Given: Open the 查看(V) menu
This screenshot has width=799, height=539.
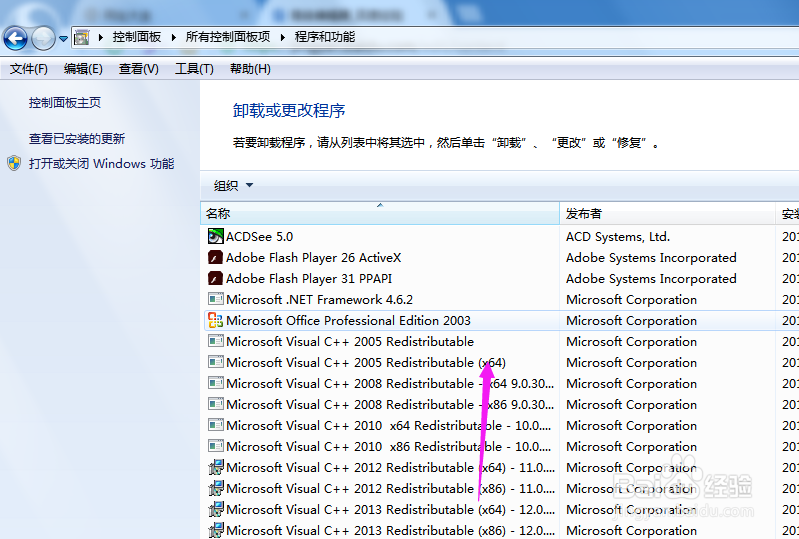Looking at the screenshot, I should click(139, 69).
